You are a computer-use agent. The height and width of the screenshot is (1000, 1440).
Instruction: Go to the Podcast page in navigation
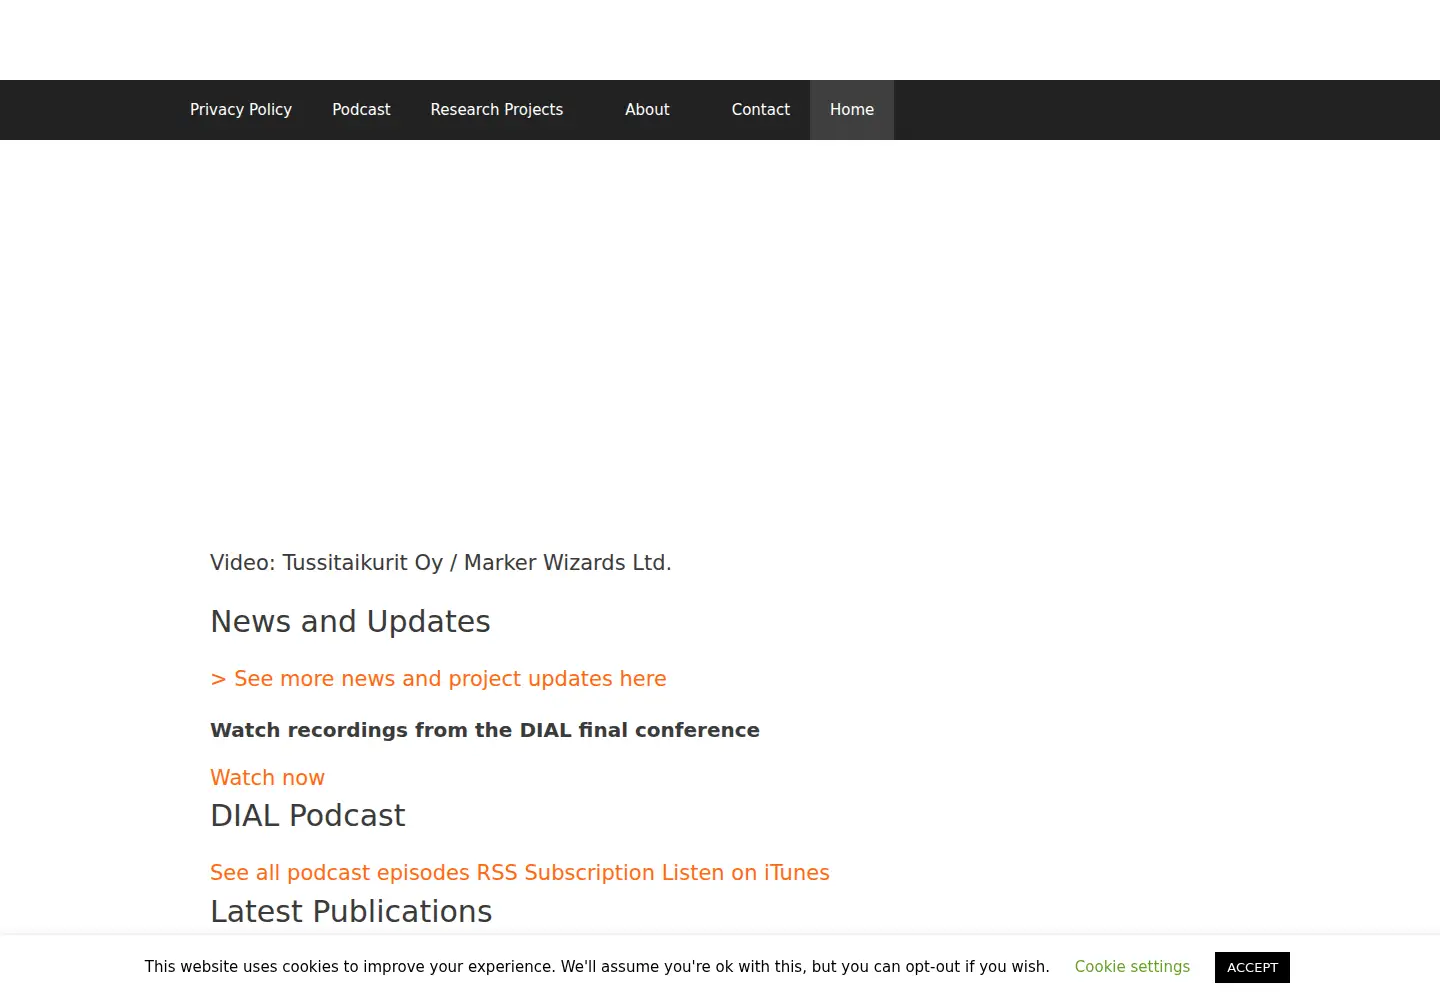coord(361,110)
